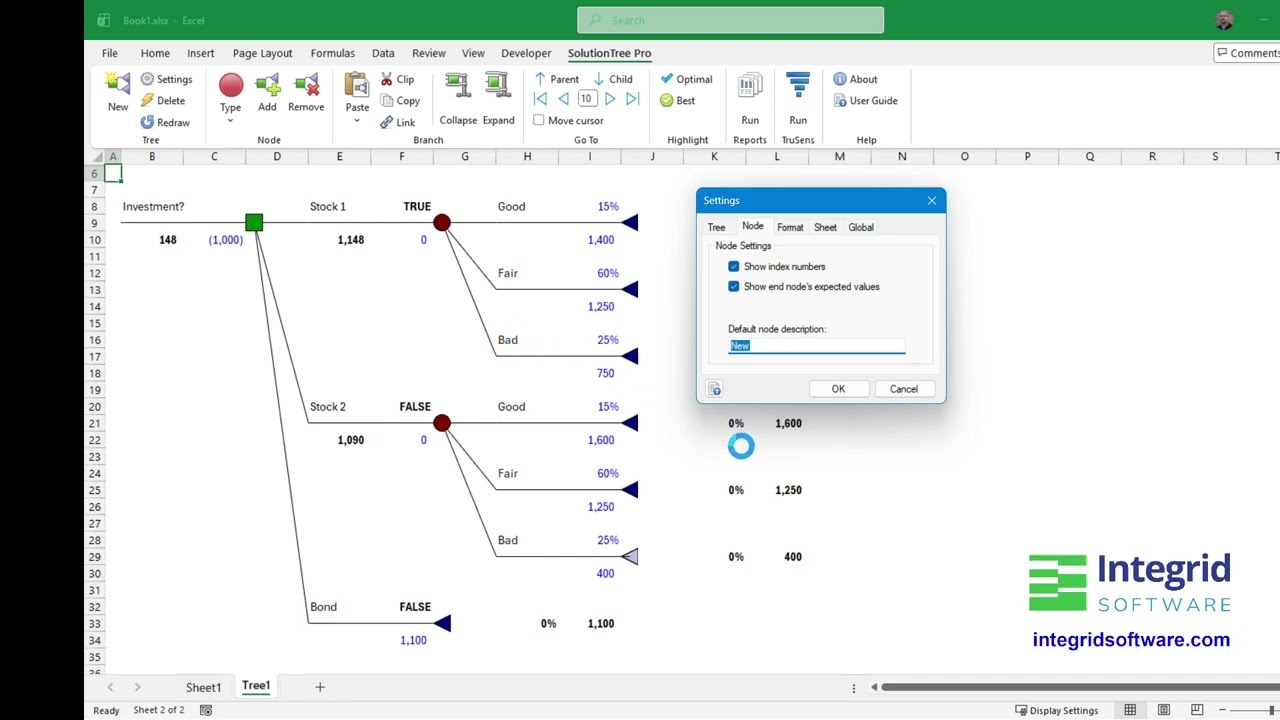The width and height of the screenshot is (1280, 720).
Task: Open the User Guide
Action: coord(865,100)
